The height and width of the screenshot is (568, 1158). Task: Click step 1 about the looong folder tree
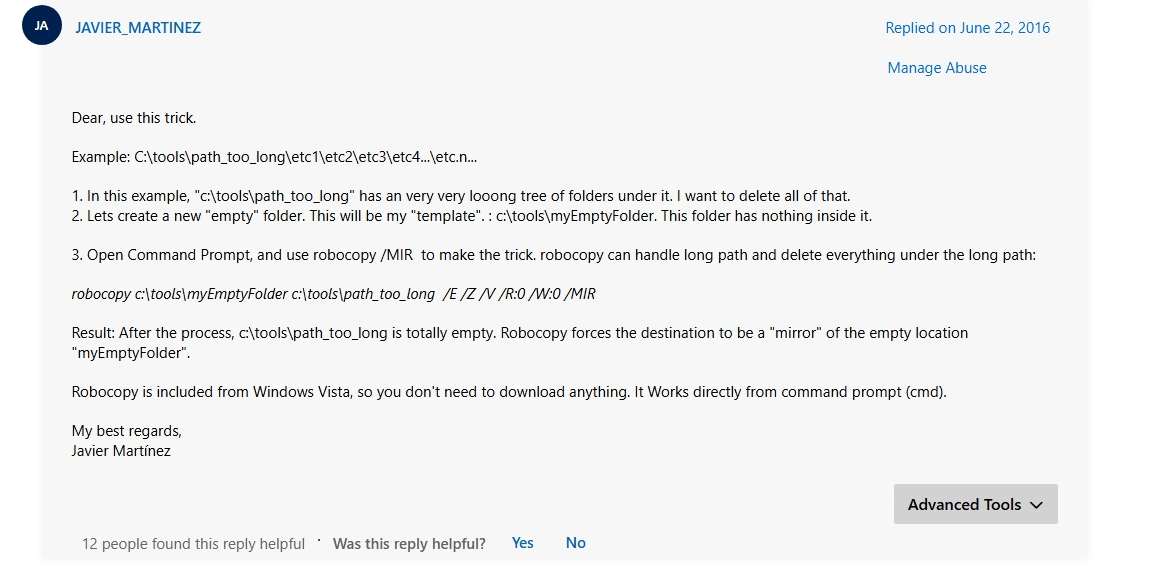(461, 196)
